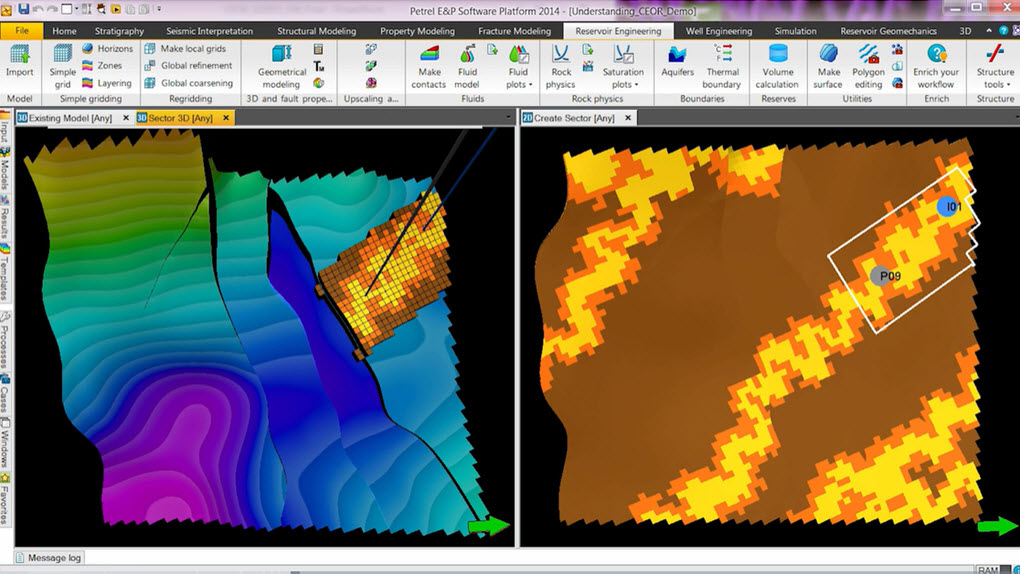Click the help question mark icon
Viewport: 1020px width, 574px height.
pos(1004,31)
